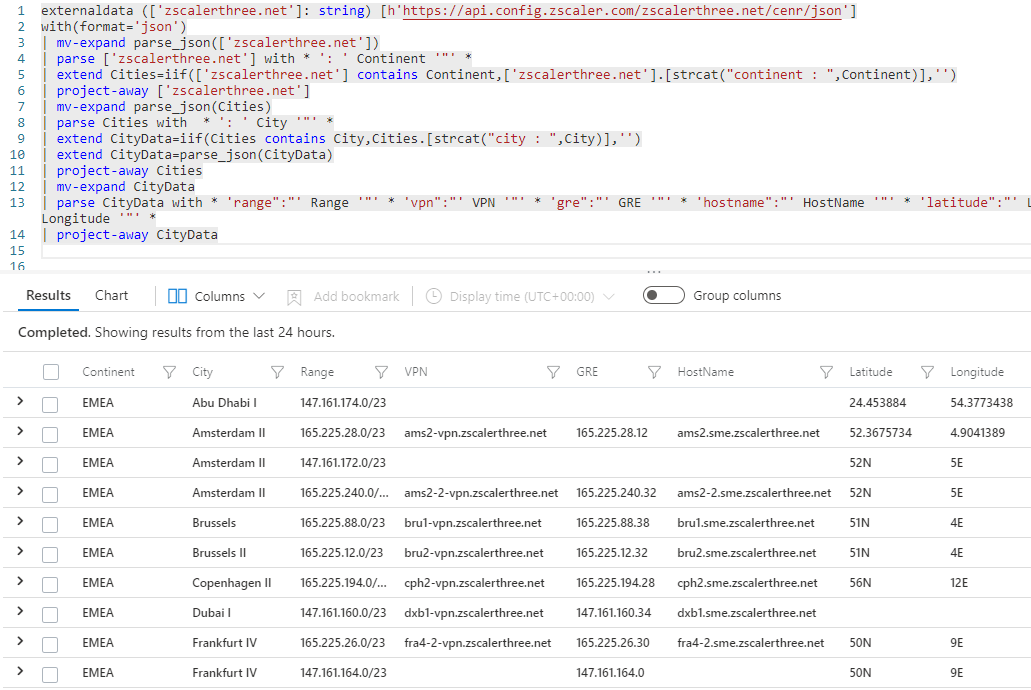This screenshot has height=690, width=1031.
Task: Click cell cph2-vpn.zscalerthree.net
Action: coord(474,583)
